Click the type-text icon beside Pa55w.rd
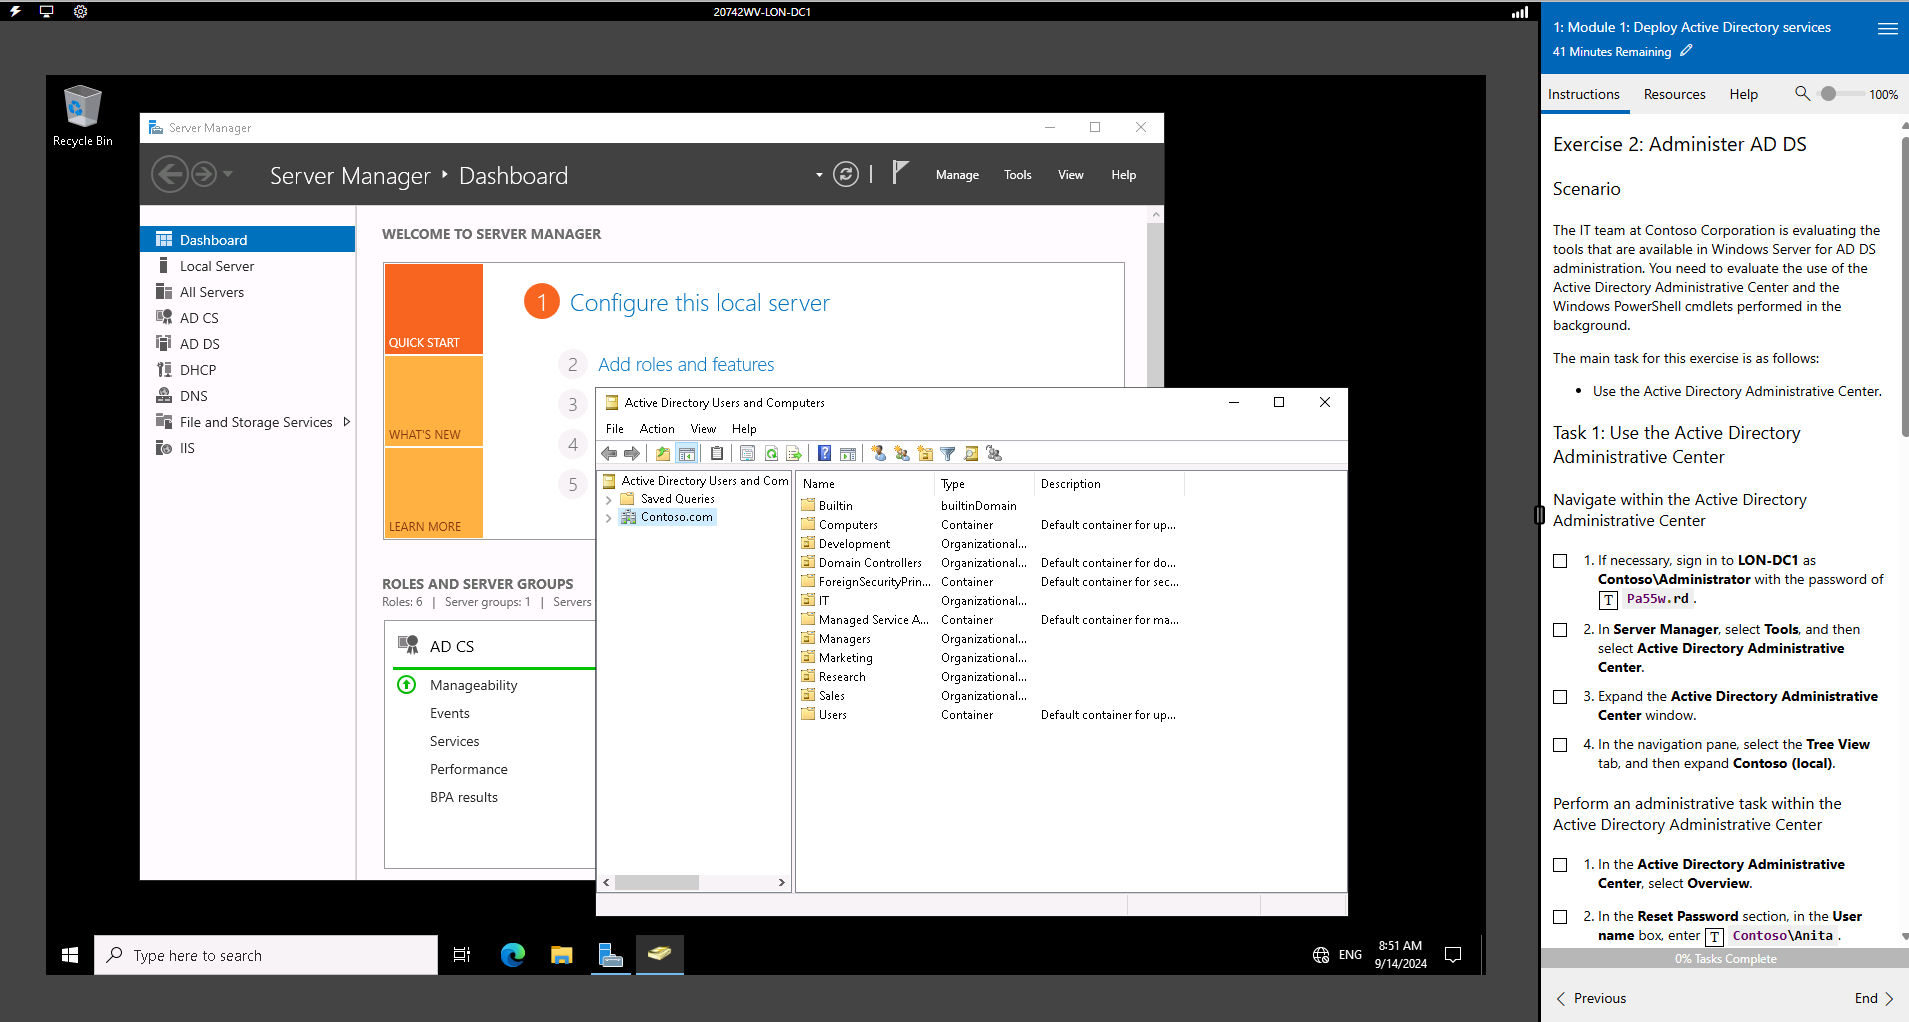This screenshot has height=1022, width=1909. coord(1608,600)
